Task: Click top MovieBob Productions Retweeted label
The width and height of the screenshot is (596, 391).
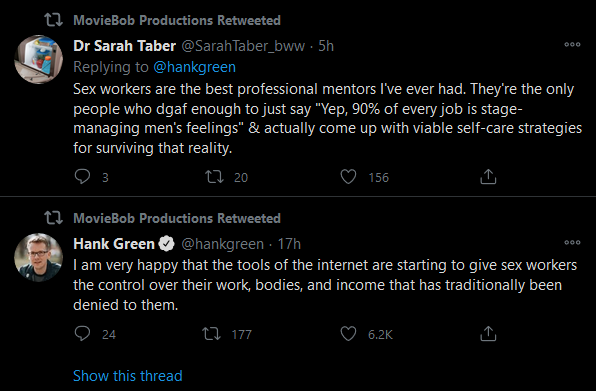Action: pyautogui.click(x=177, y=20)
